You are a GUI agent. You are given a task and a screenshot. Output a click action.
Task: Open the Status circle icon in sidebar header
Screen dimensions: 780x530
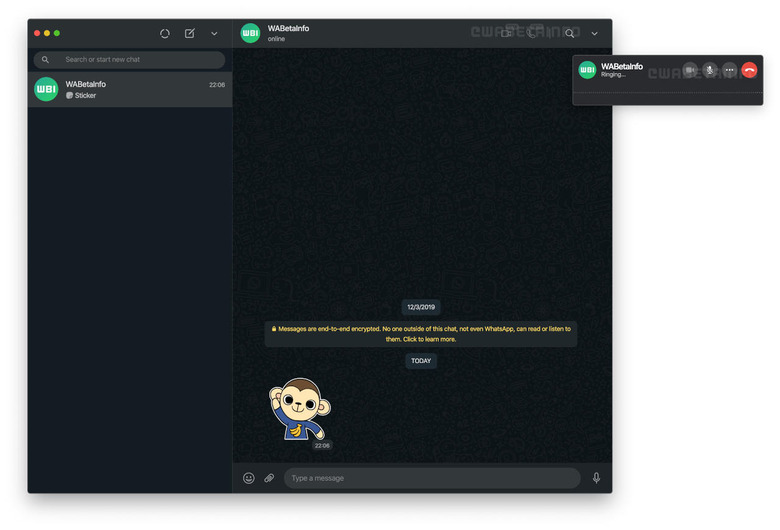tap(165, 33)
